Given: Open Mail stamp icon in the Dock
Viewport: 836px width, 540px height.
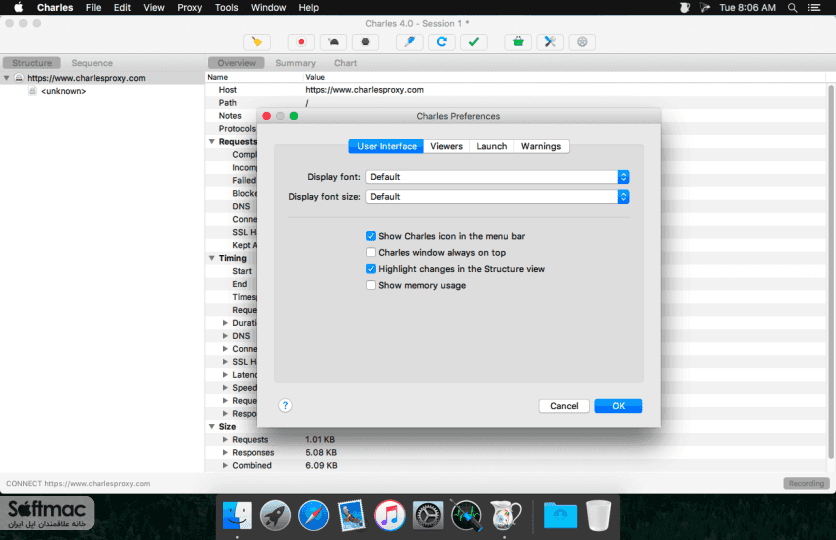Looking at the screenshot, I should pyautogui.click(x=352, y=515).
